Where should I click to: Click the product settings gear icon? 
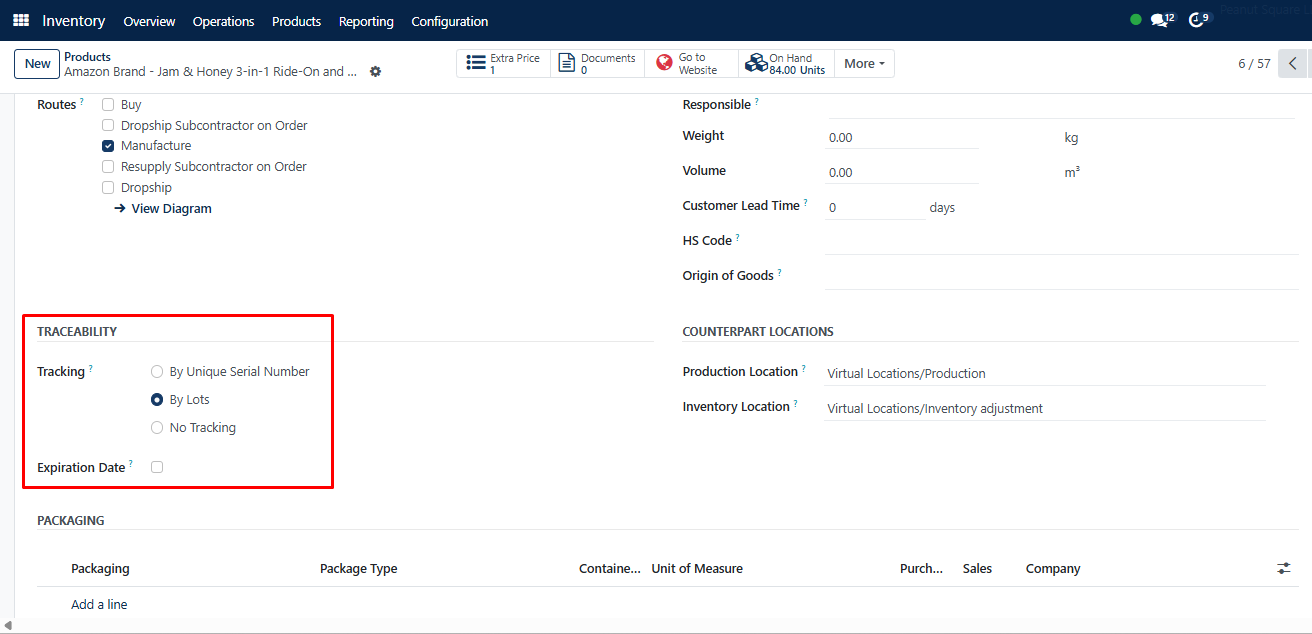[x=375, y=72]
